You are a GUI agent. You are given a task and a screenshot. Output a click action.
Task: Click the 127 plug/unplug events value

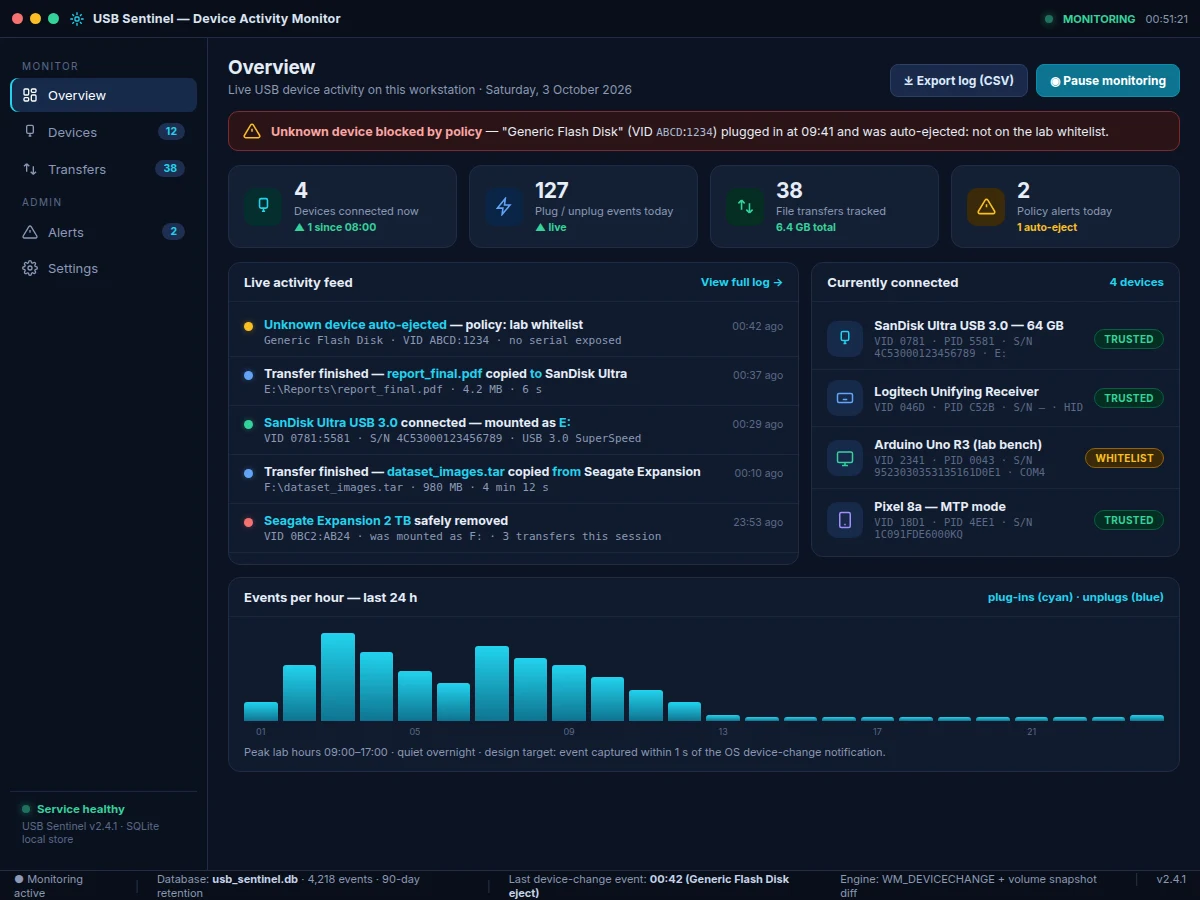552,190
